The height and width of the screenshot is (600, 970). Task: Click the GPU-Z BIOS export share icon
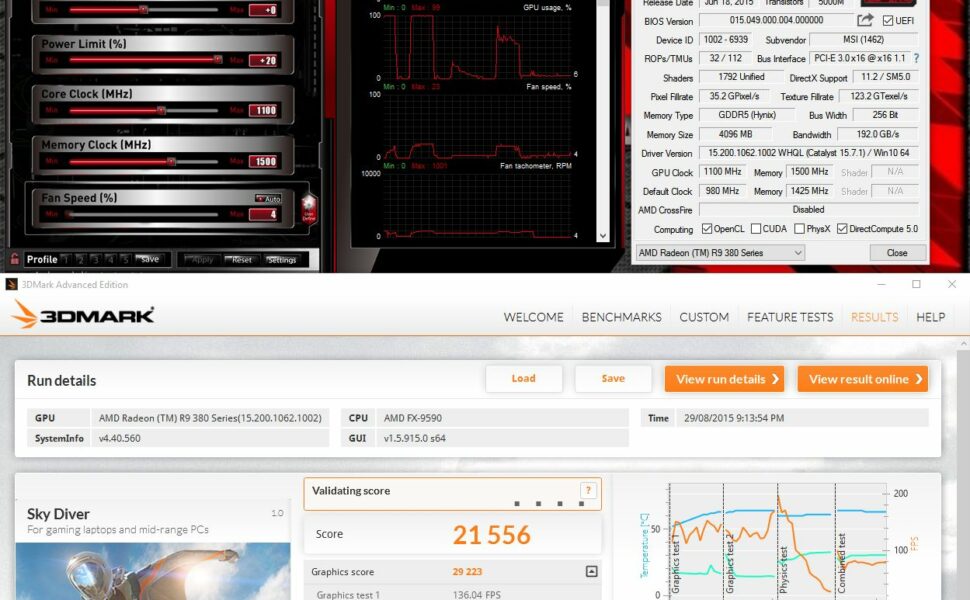point(865,20)
